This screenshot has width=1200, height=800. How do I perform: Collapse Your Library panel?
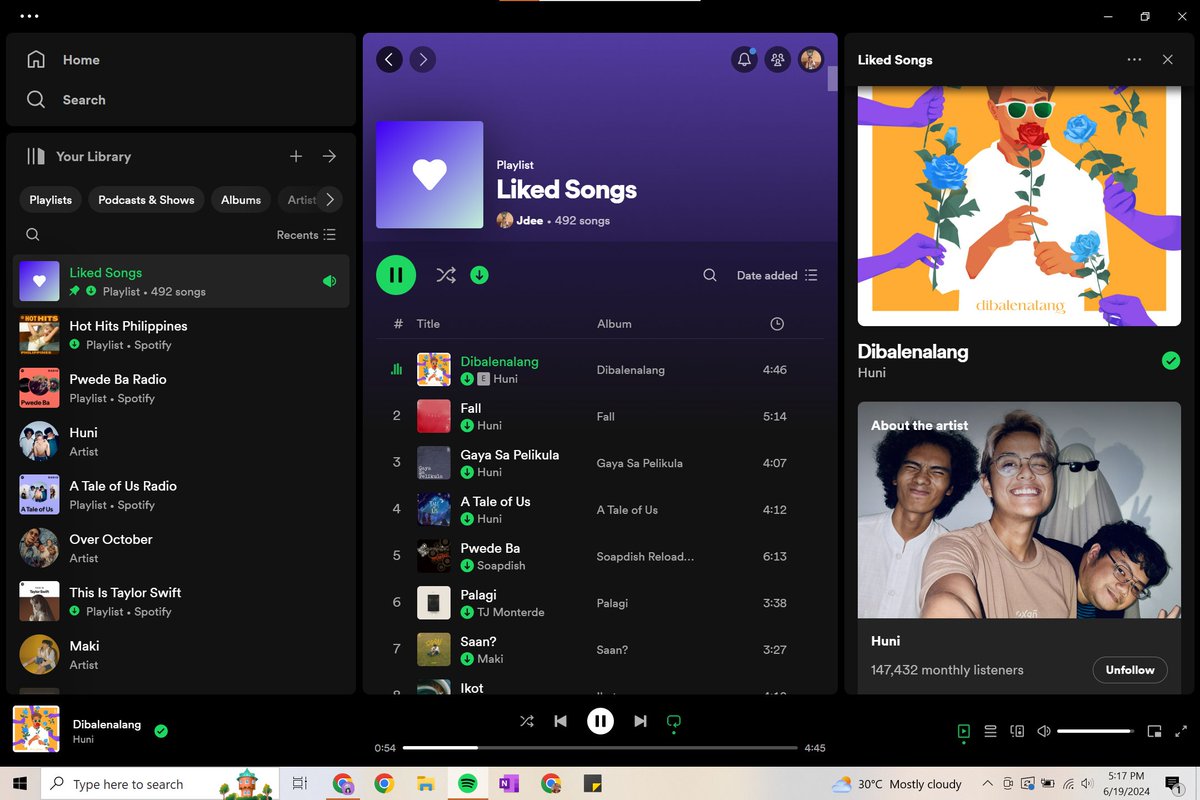coord(79,156)
